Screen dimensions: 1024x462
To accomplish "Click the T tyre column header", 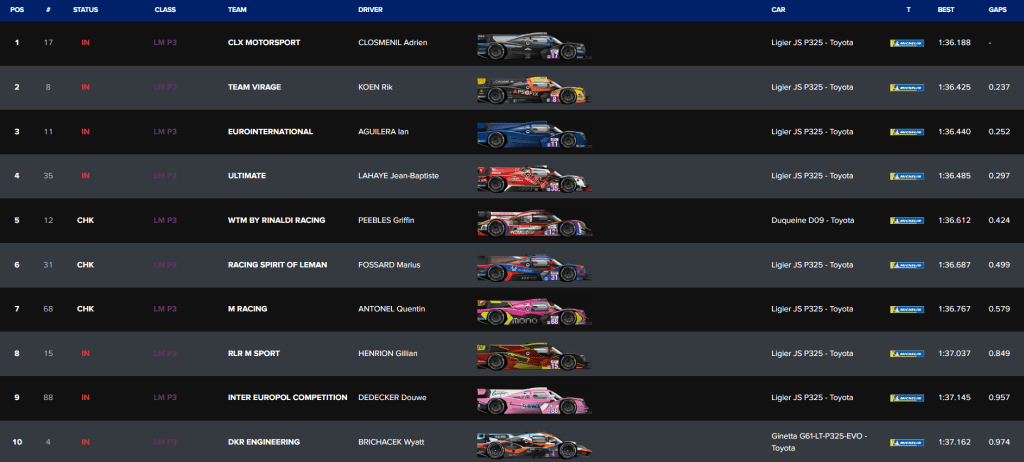I will coord(908,10).
